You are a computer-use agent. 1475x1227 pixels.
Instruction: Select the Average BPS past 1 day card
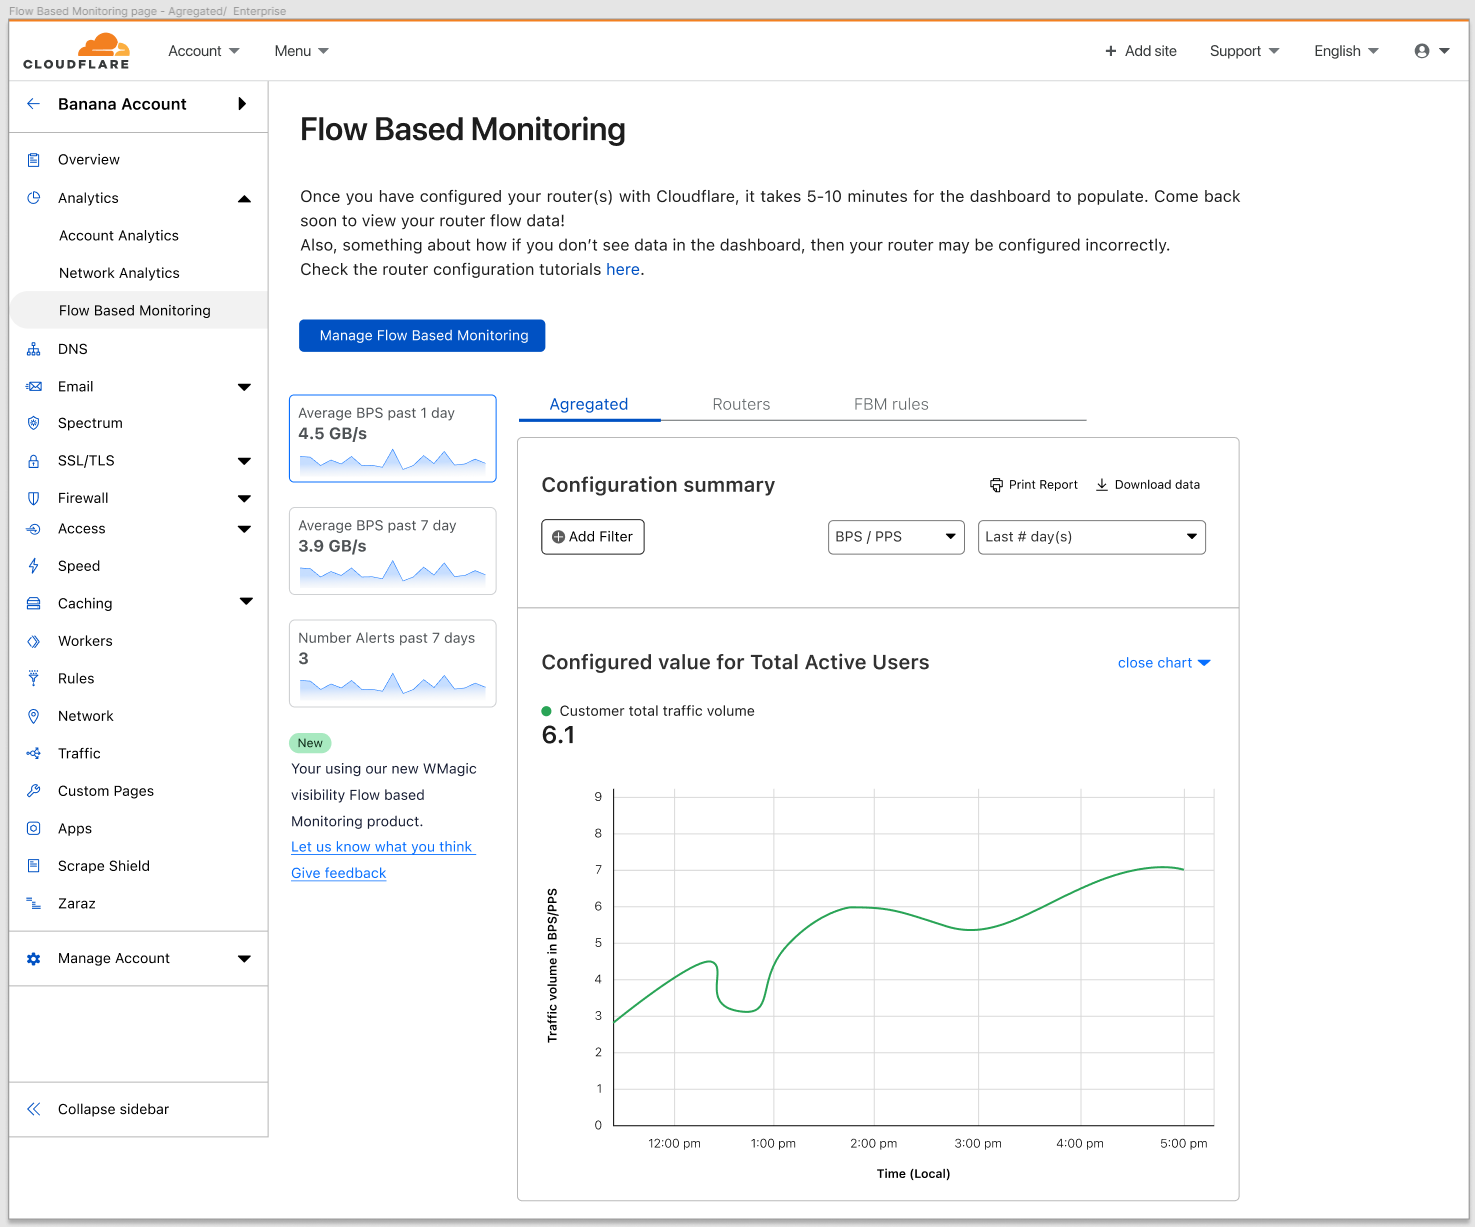click(392, 439)
